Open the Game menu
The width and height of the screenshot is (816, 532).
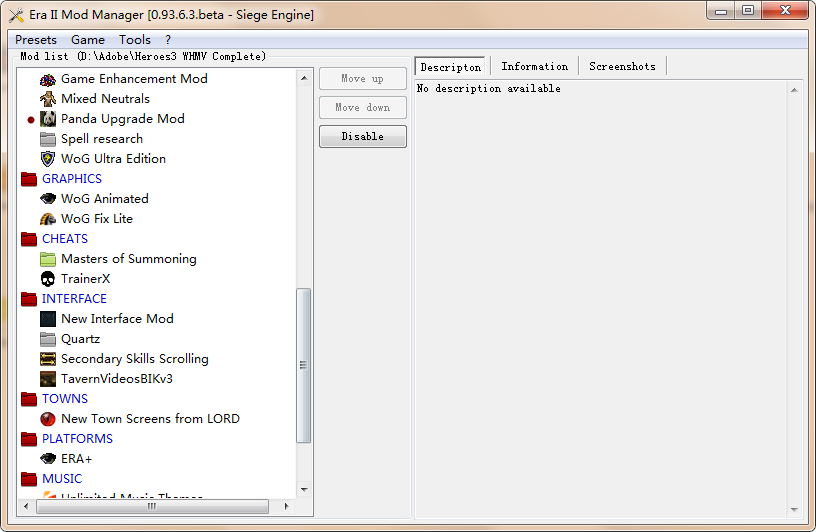pyautogui.click(x=88, y=40)
